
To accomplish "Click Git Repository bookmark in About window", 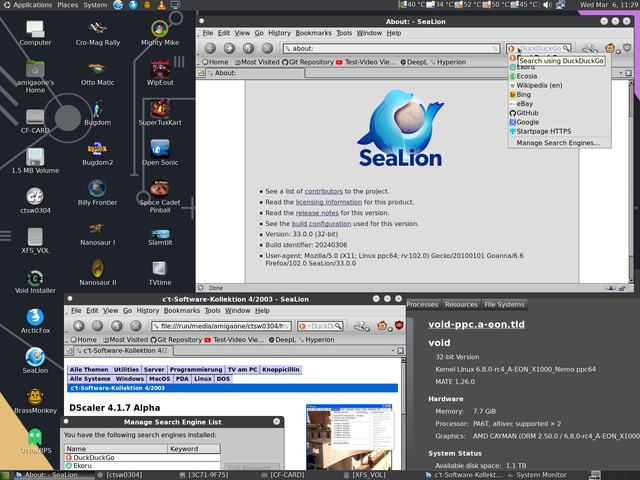I will click(x=308, y=62).
